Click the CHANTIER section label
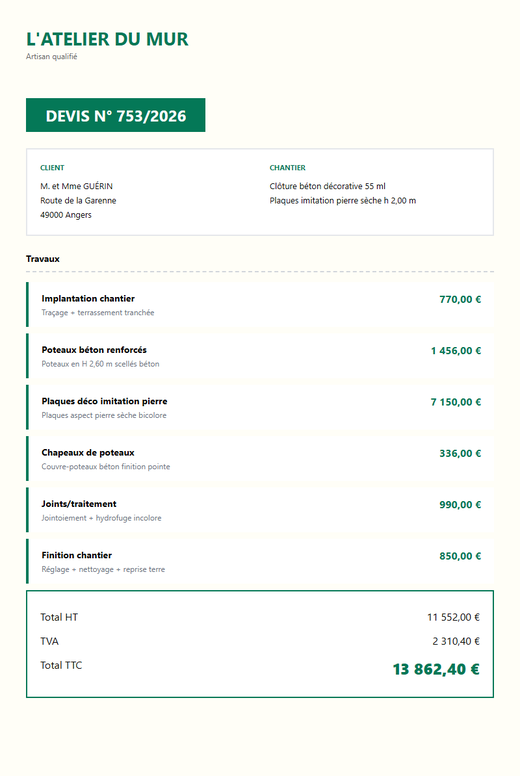This screenshot has width=520, height=776. click(287, 168)
